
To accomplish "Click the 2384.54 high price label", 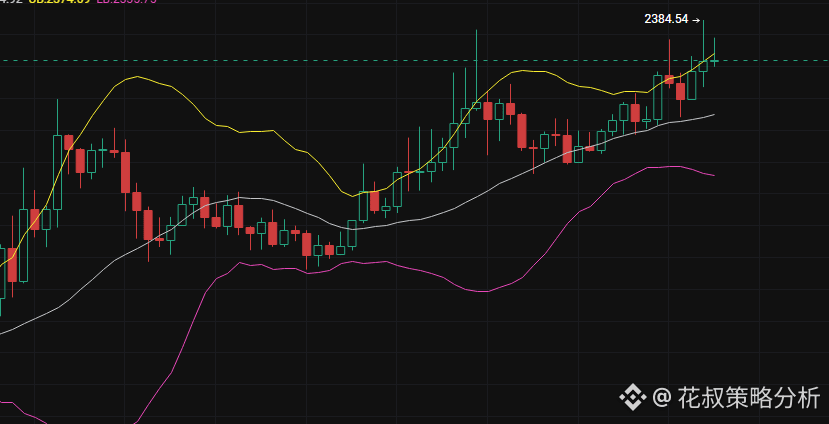I will 667,20.
